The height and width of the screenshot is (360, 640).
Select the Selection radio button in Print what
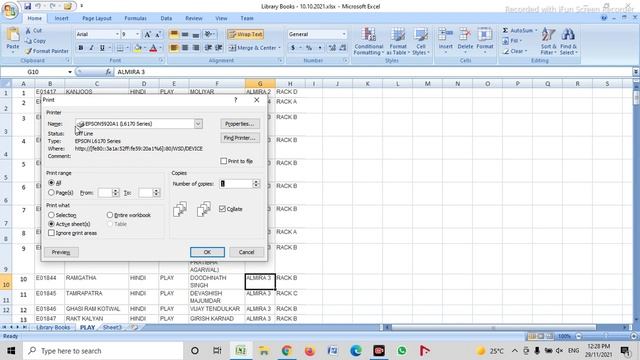click(x=51, y=215)
